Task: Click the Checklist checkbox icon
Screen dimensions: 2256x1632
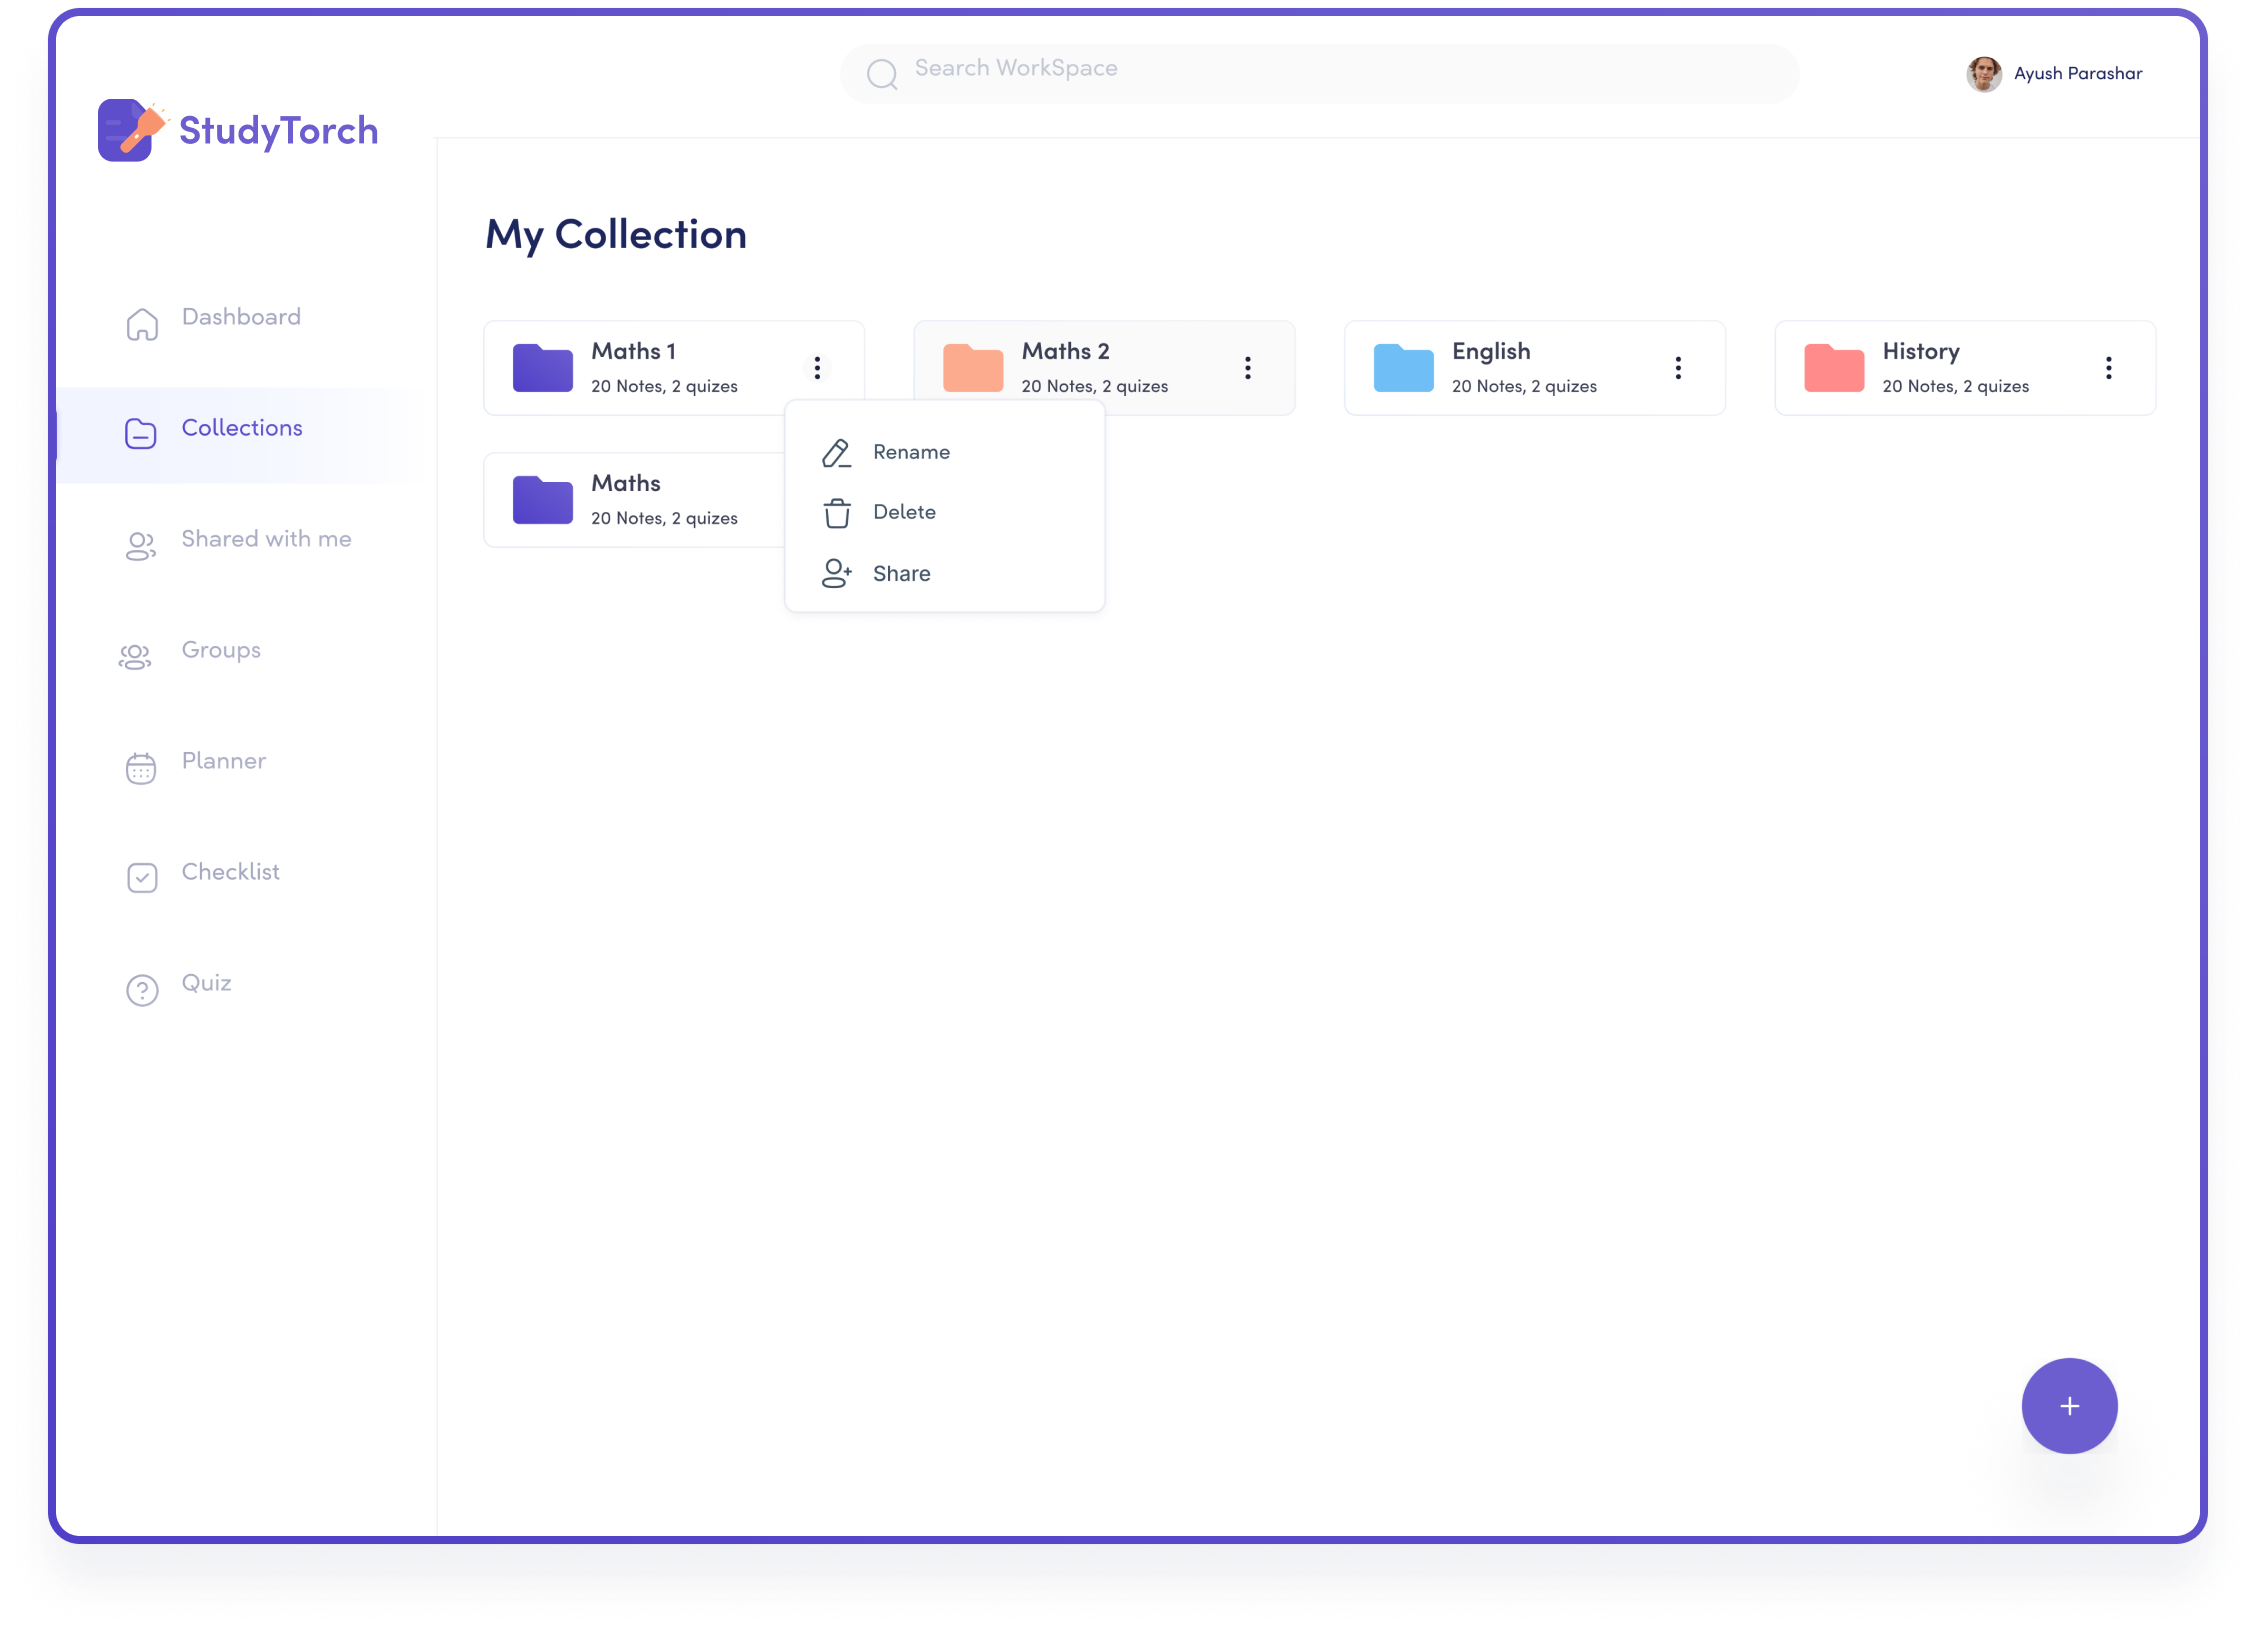Action: pos(142,878)
